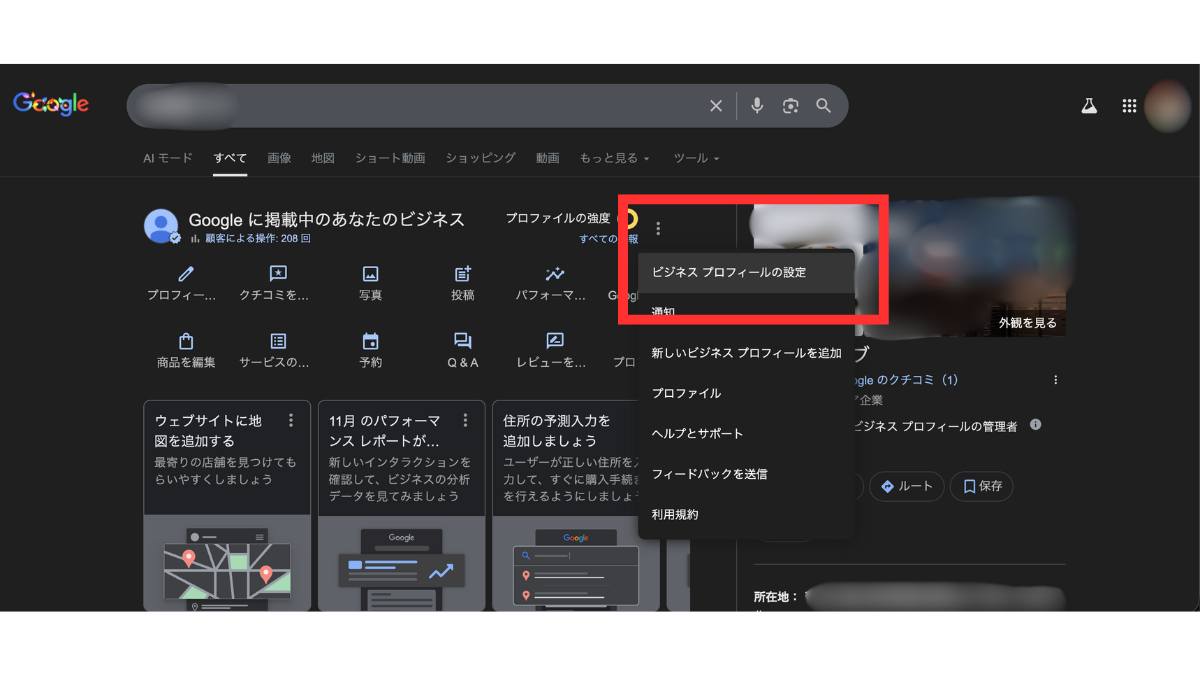Select ビジネス プロフィールの設定 menu item
Screen dimensions: 1200x675
pyautogui.click(x=729, y=272)
